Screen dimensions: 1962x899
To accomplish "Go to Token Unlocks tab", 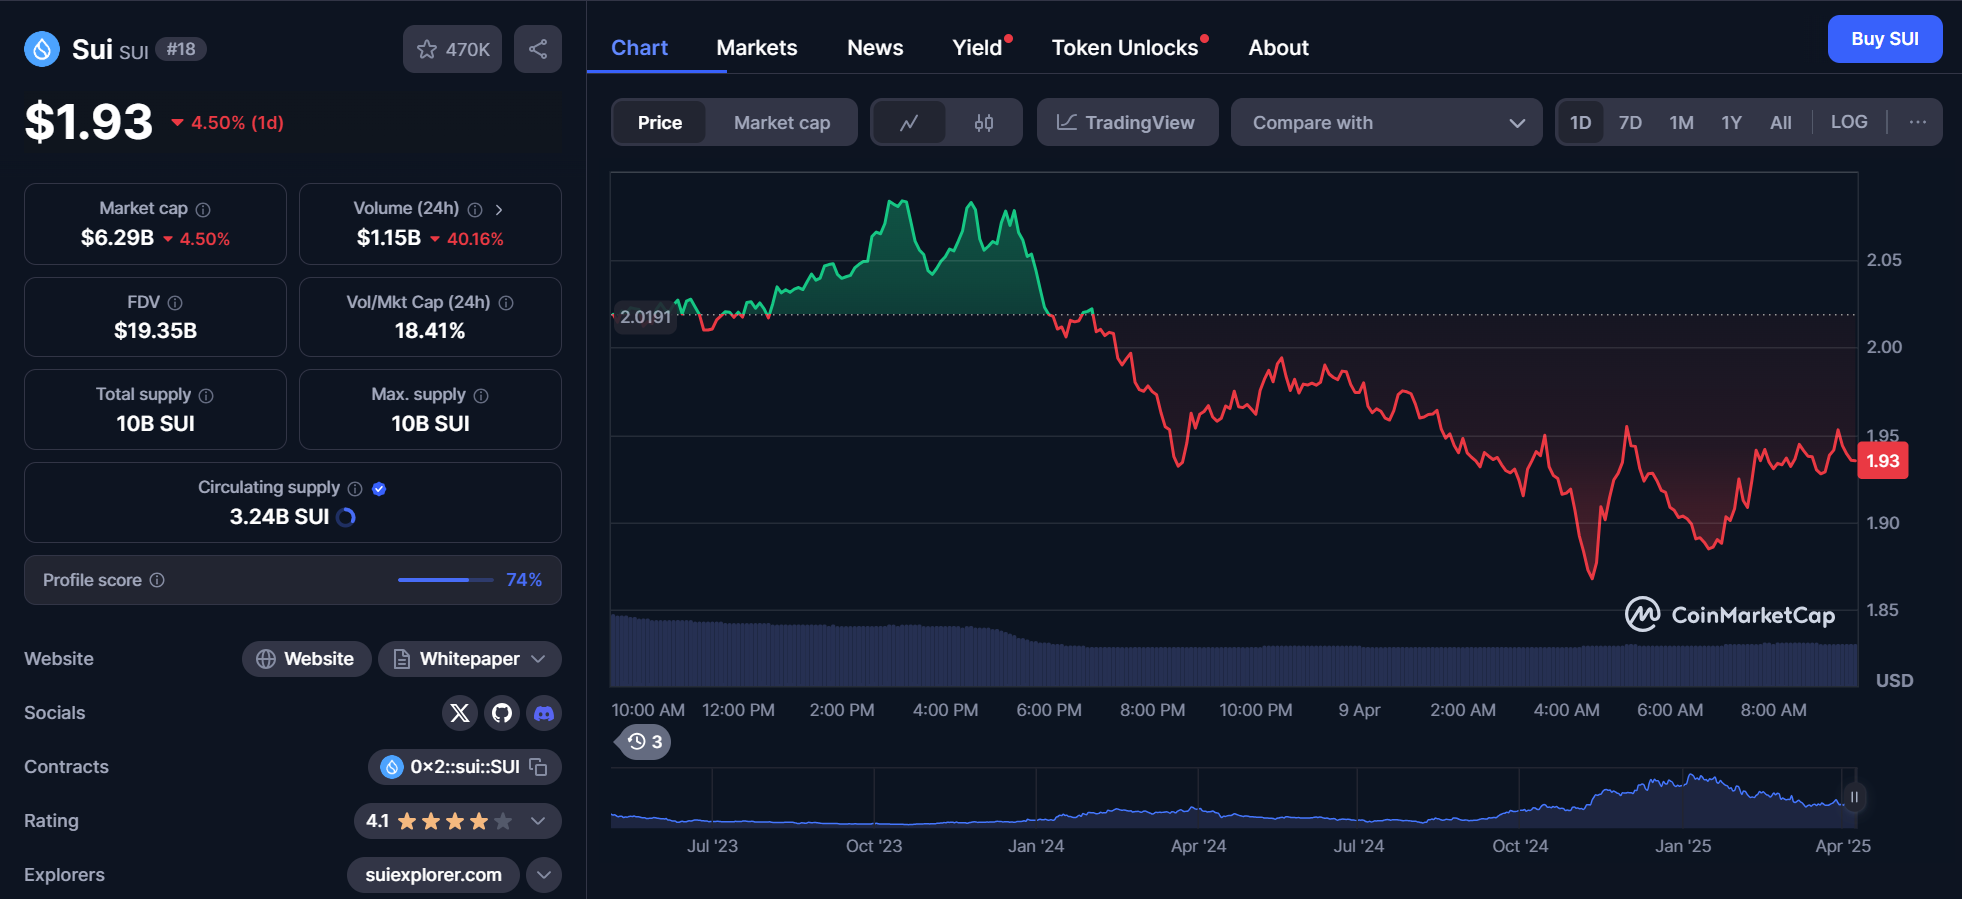I will tap(1124, 48).
